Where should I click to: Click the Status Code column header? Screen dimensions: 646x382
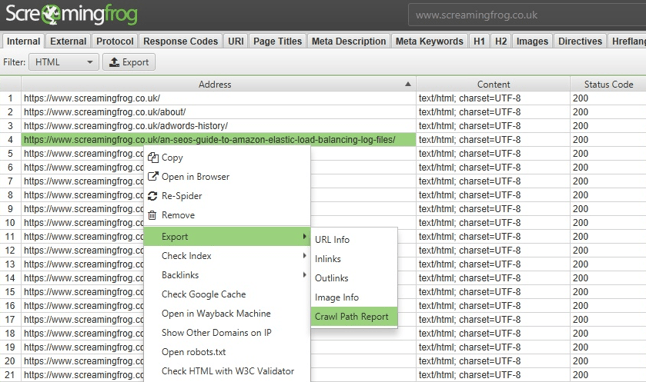pos(608,84)
